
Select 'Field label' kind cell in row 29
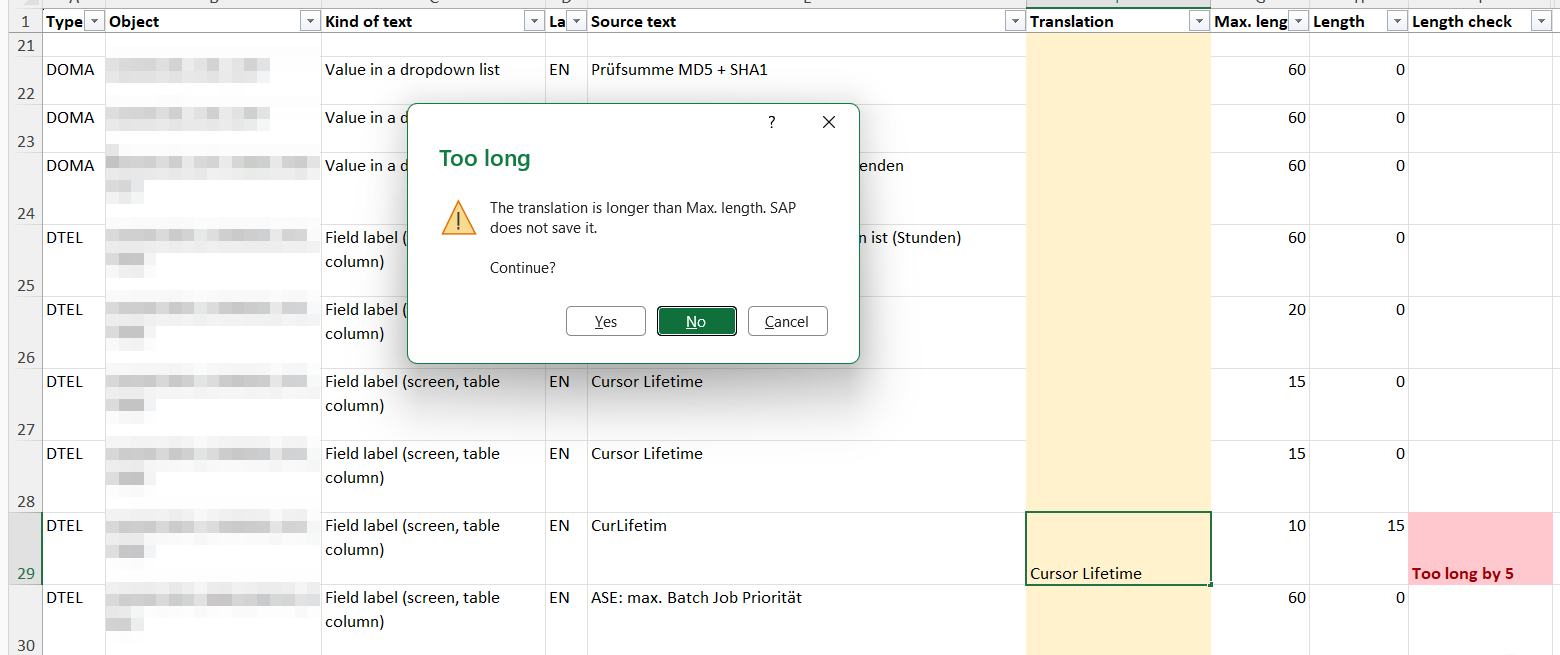click(x=433, y=549)
